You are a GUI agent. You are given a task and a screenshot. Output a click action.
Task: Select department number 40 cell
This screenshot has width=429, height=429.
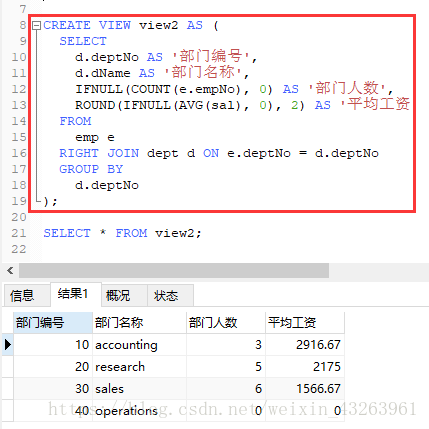click(53, 411)
